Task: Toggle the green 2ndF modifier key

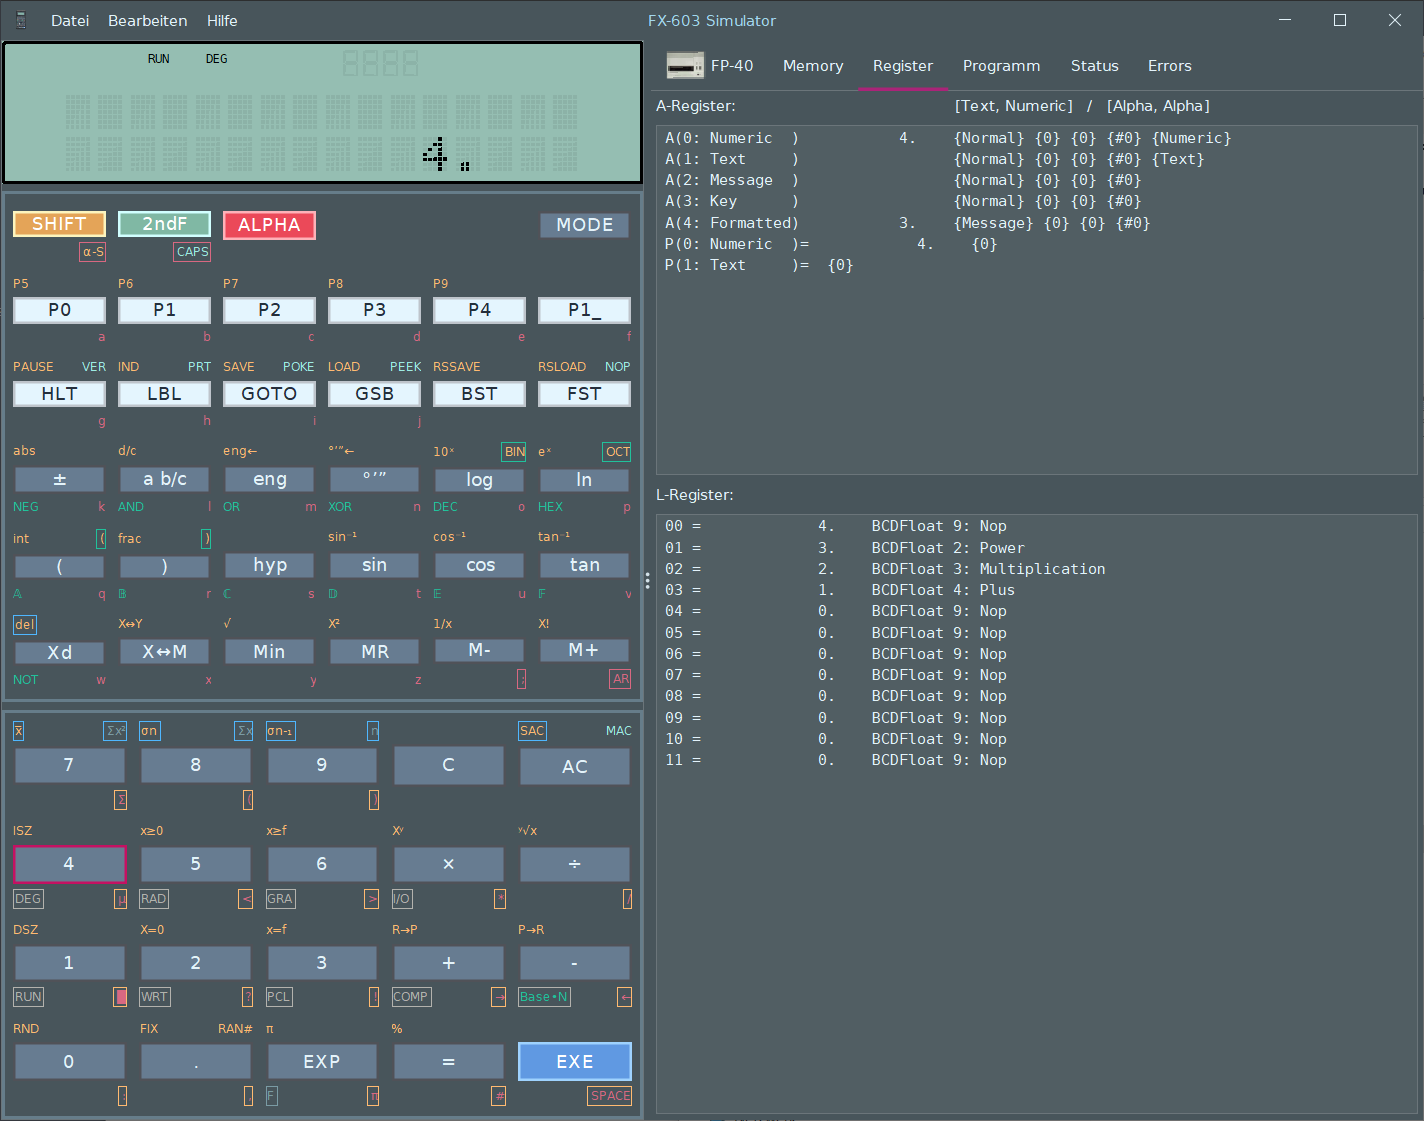Action: 164,224
